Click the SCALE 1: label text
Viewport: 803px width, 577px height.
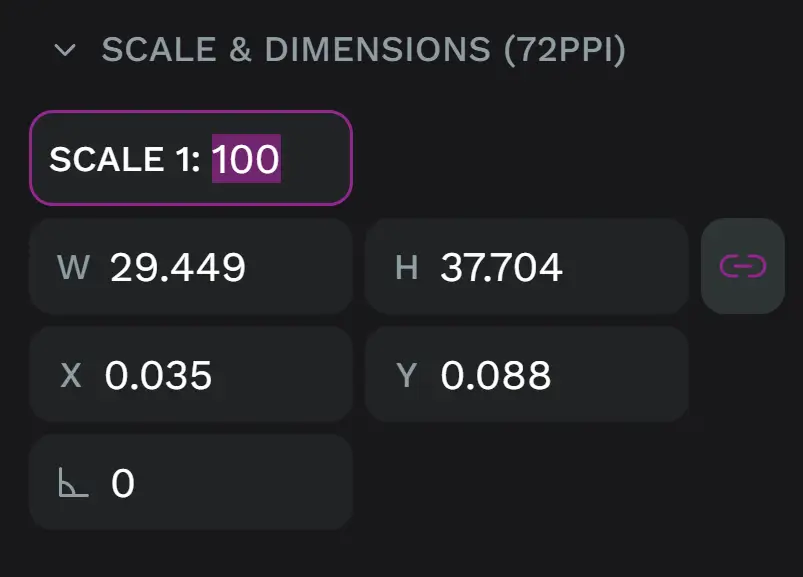coord(125,159)
